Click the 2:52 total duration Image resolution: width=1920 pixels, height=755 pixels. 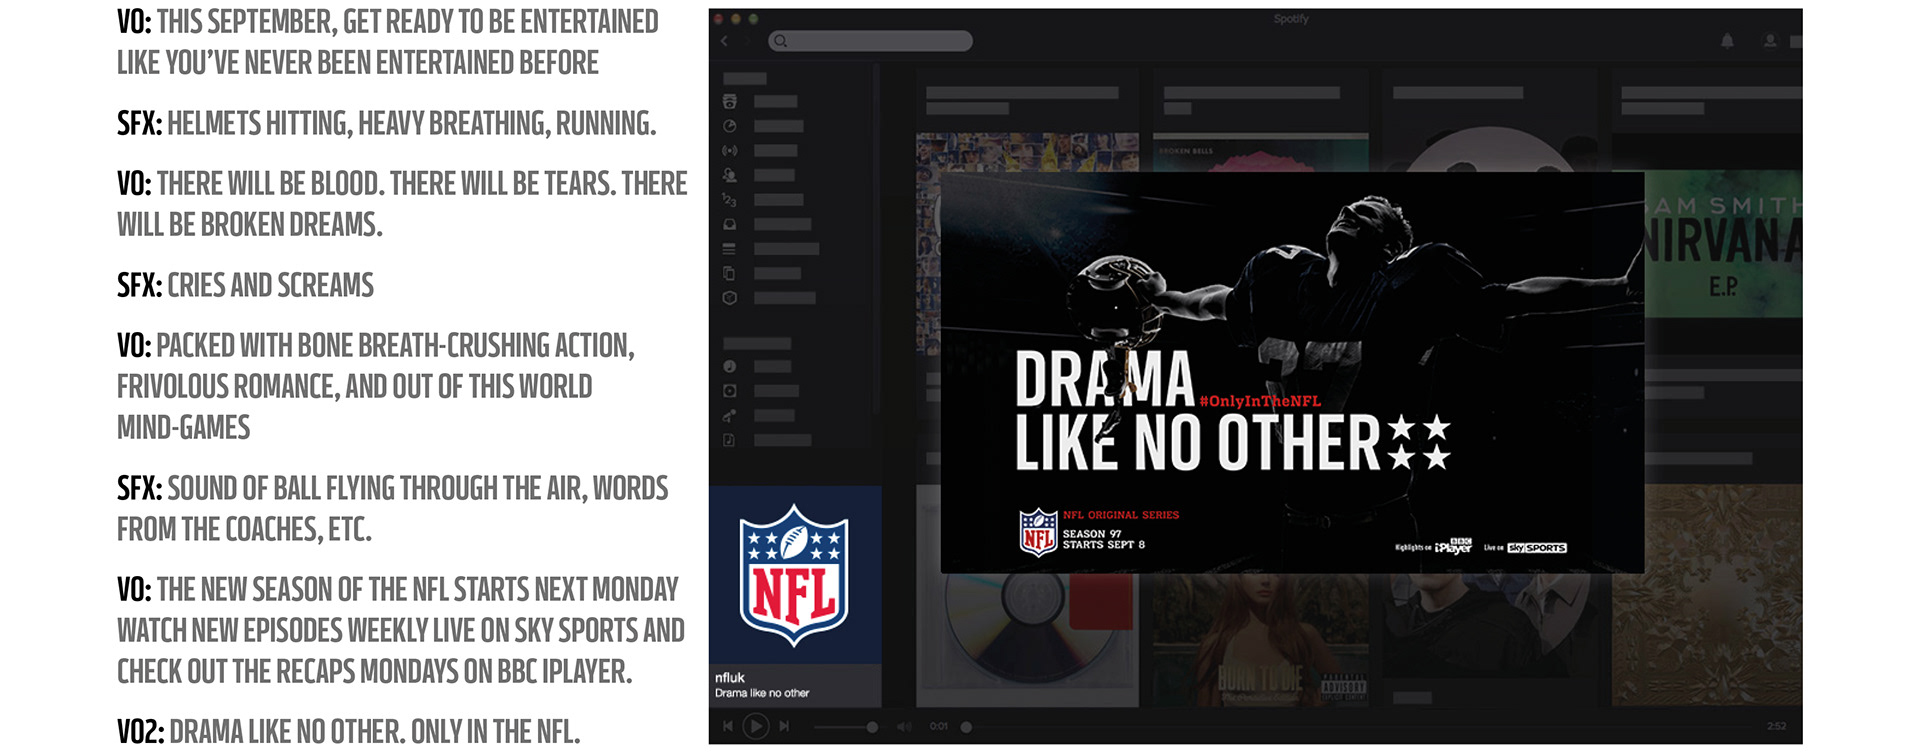click(1776, 727)
